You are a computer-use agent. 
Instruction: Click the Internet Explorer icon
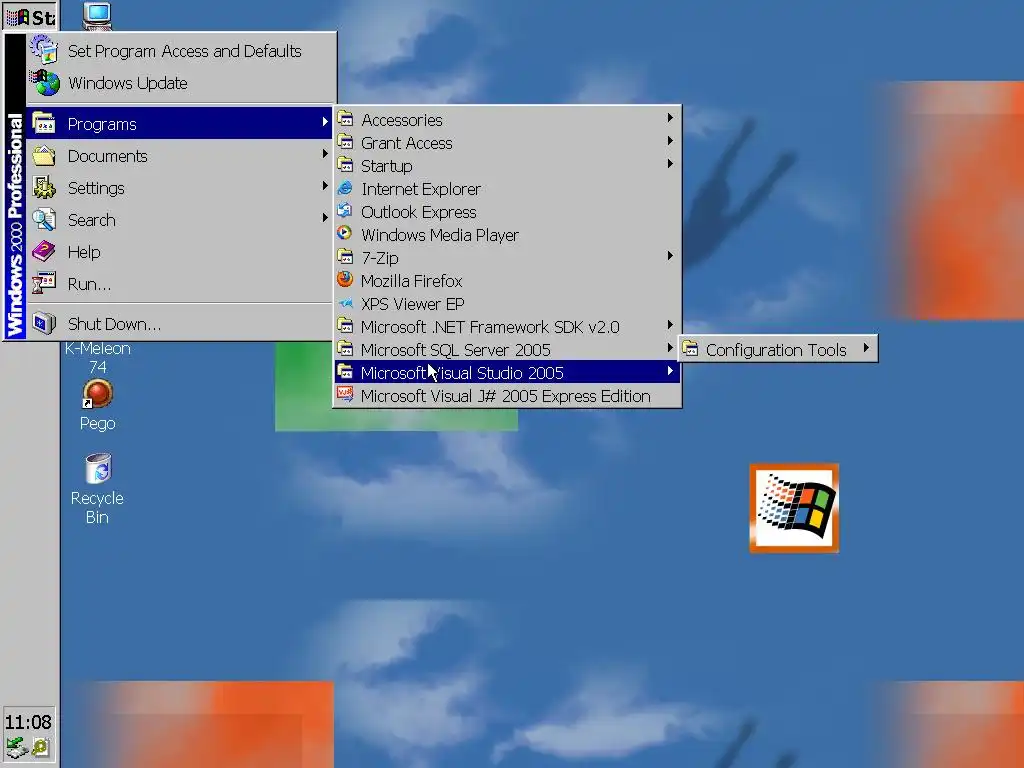345,188
